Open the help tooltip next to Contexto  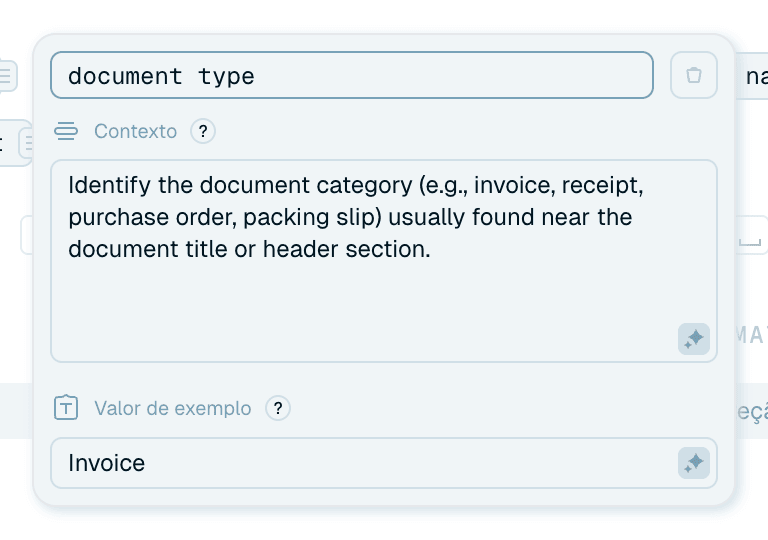203,131
